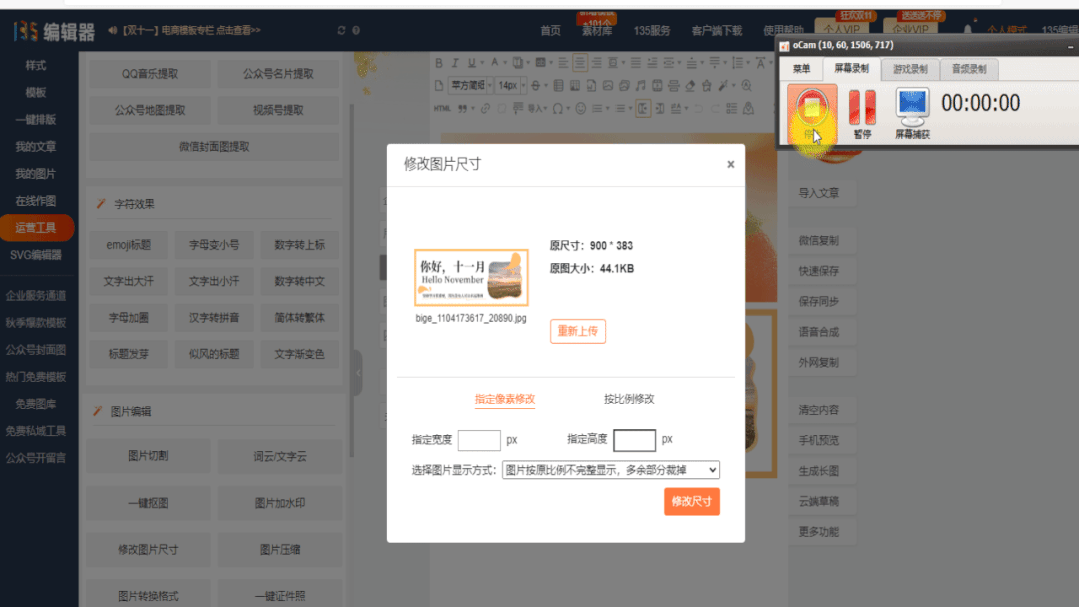1079x607 pixels.
Task: Click the 指定高度 input field
Action: (x=634, y=440)
